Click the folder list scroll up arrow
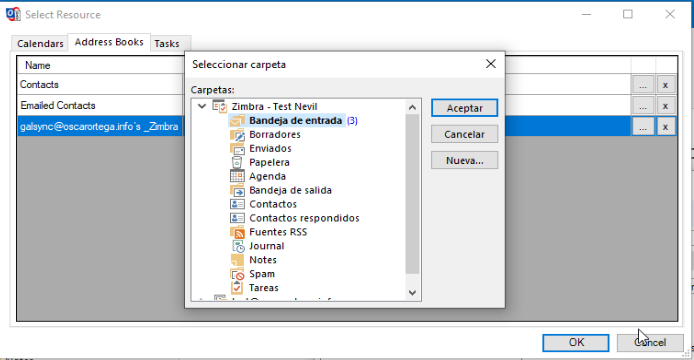 pos(412,107)
